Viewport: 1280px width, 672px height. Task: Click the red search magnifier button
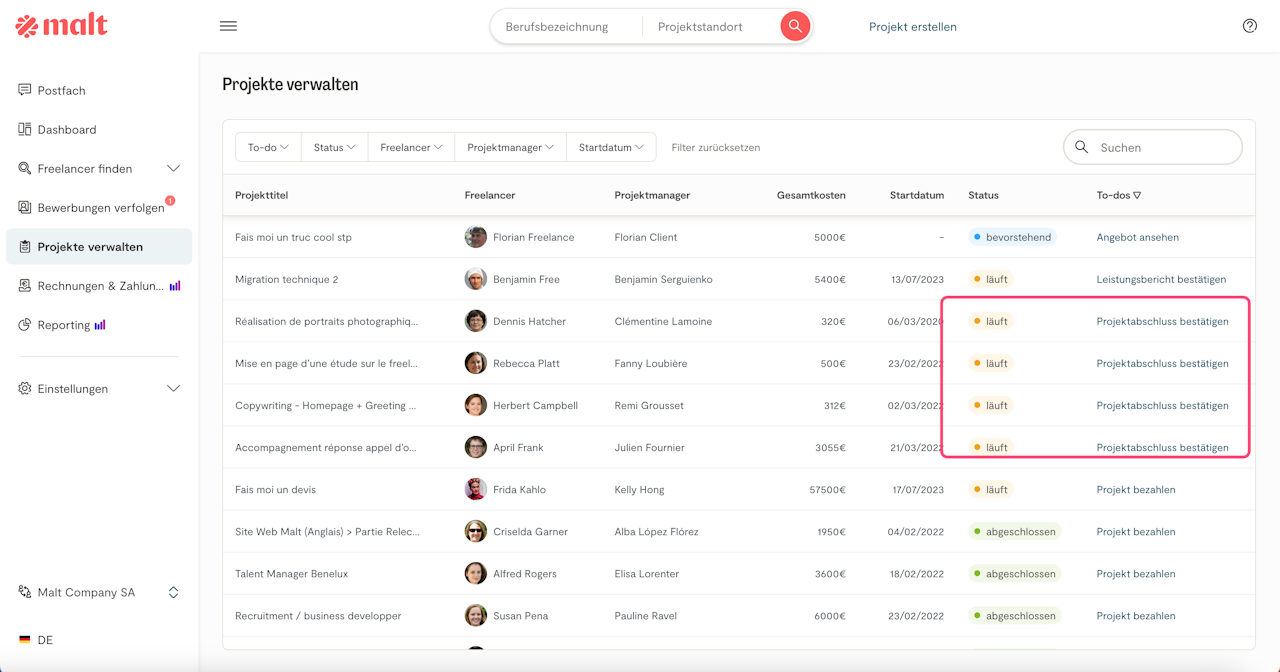(795, 27)
